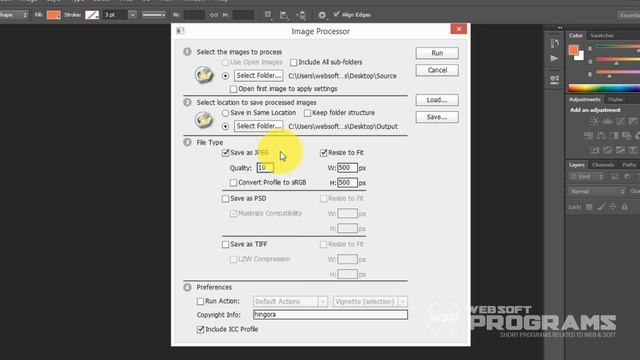Select the Save in Same Location radio

225,113
